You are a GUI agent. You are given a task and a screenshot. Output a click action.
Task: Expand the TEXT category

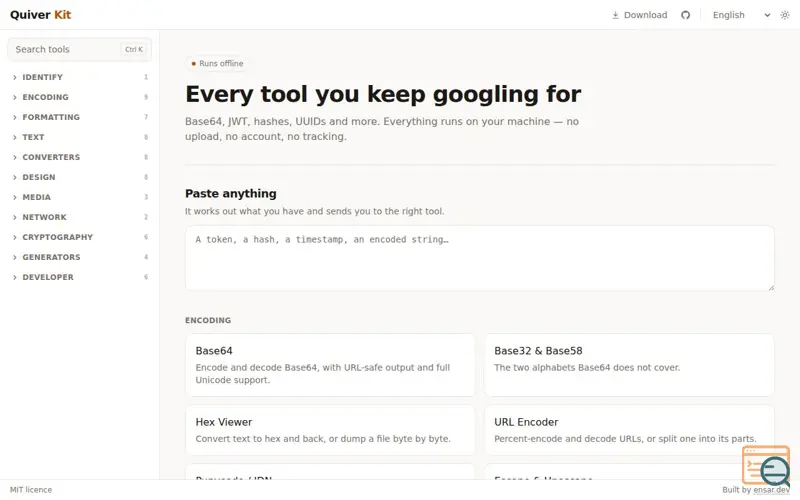(x=80, y=137)
